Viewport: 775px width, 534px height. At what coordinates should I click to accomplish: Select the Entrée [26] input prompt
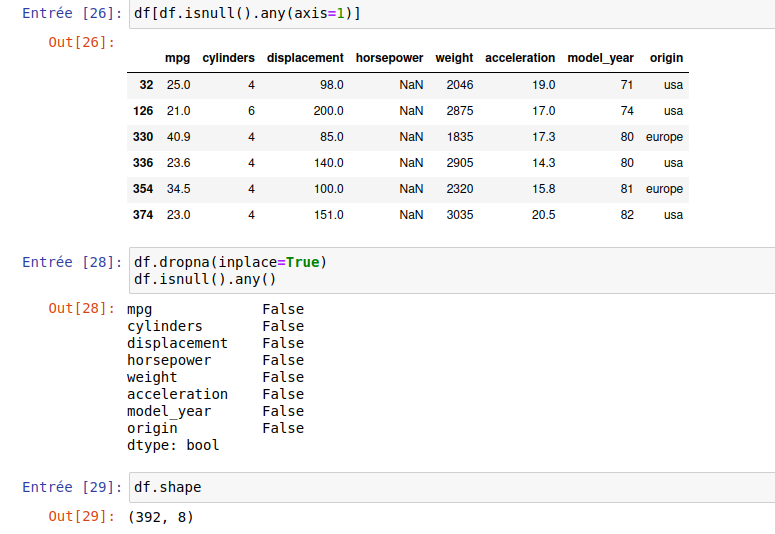68,15
